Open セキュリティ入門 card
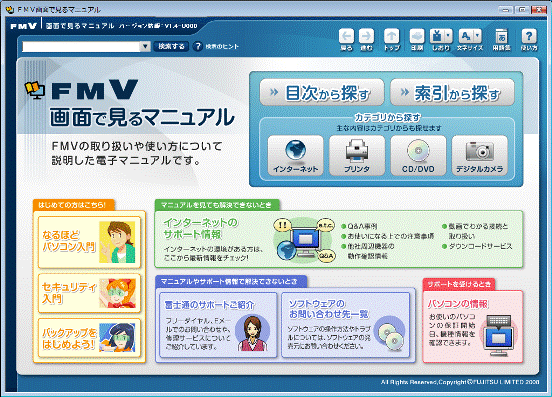The height and width of the screenshot is (397, 552). pos(89,293)
